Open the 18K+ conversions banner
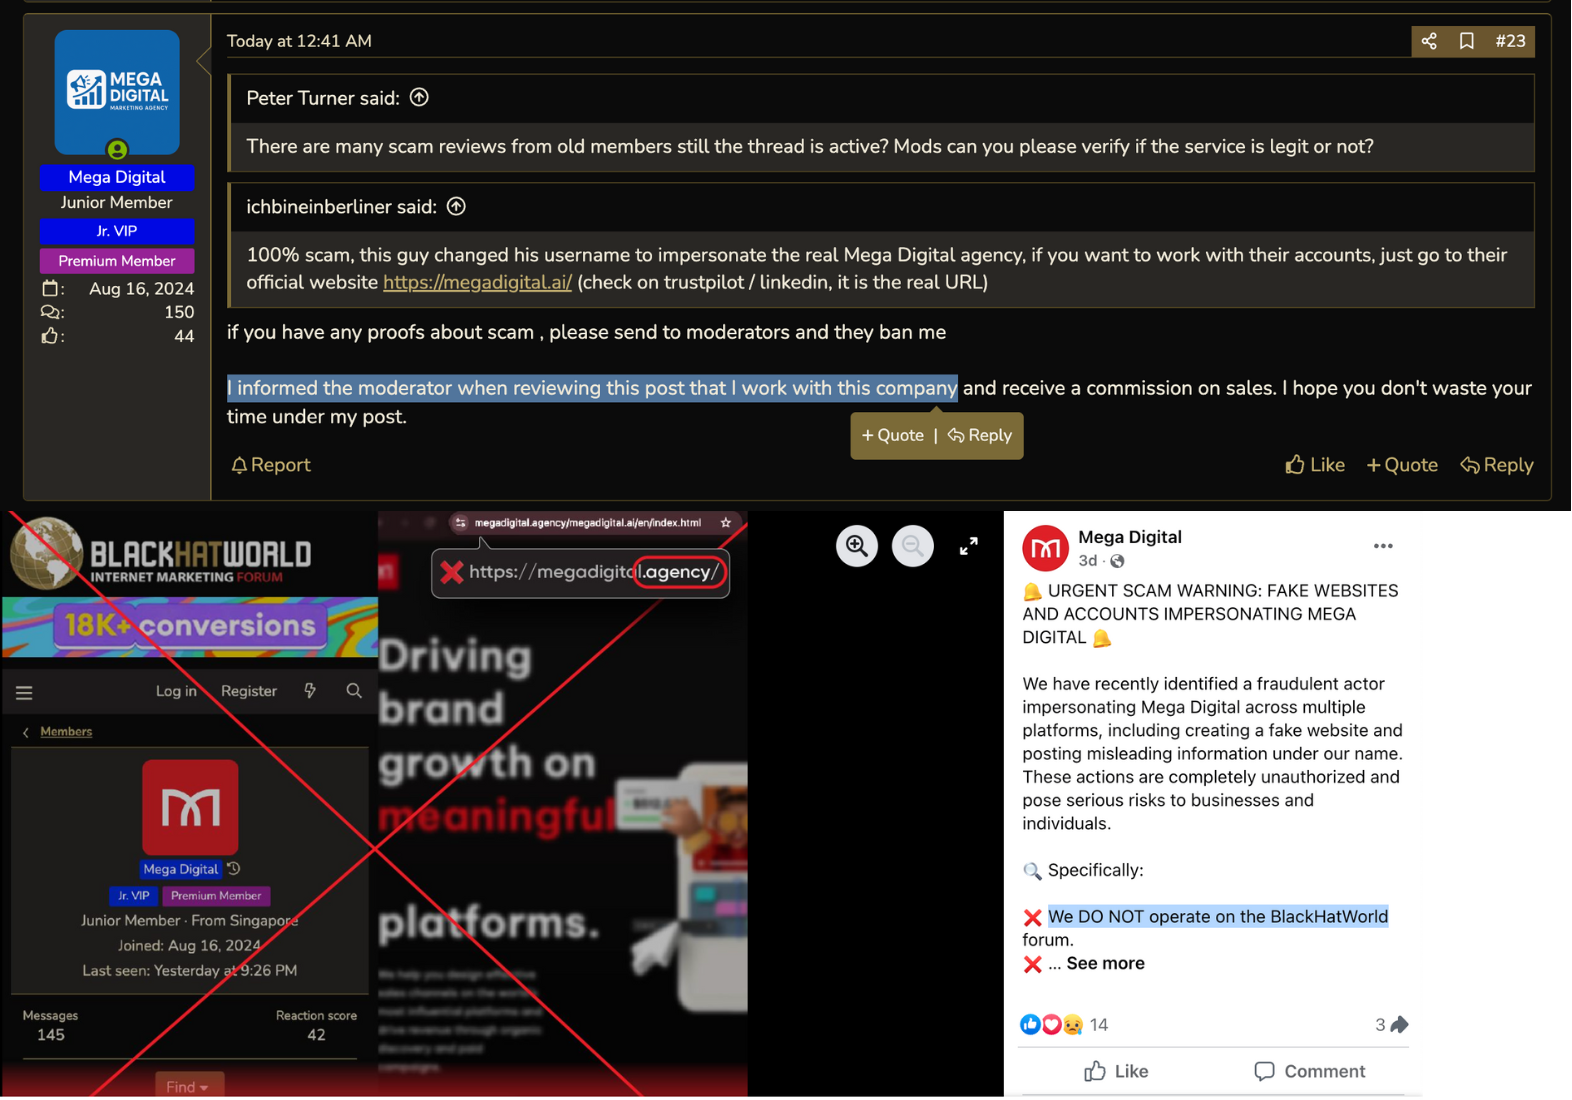The height and width of the screenshot is (1100, 1572). click(x=190, y=627)
